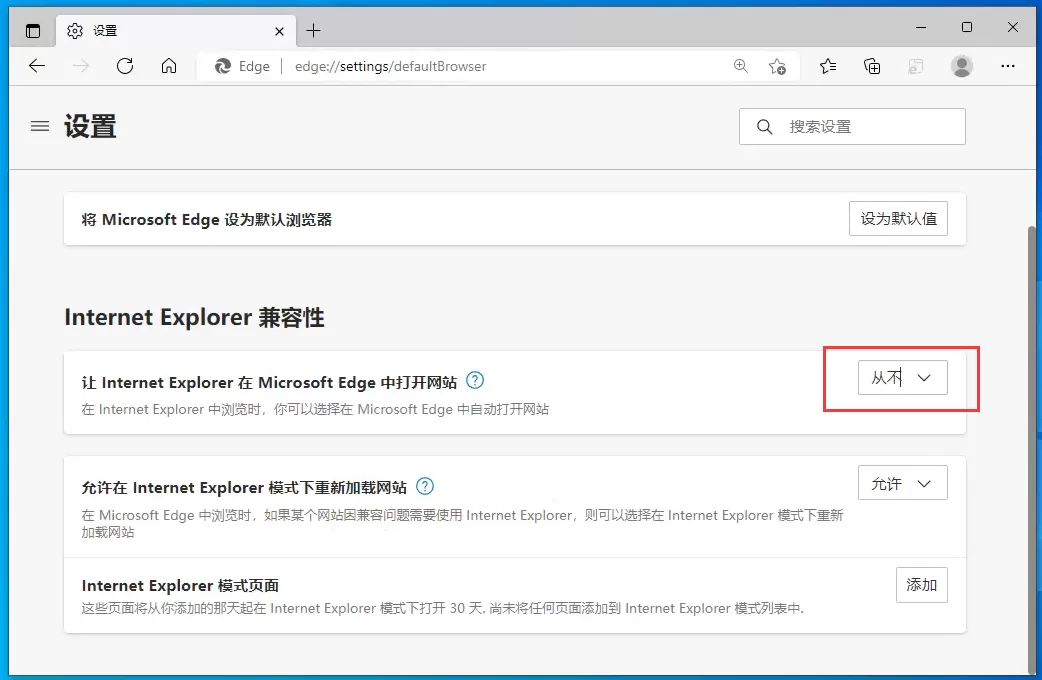This screenshot has width=1042, height=680.
Task: Click the profile avatar icon
Action: click(x=961, y=66)
